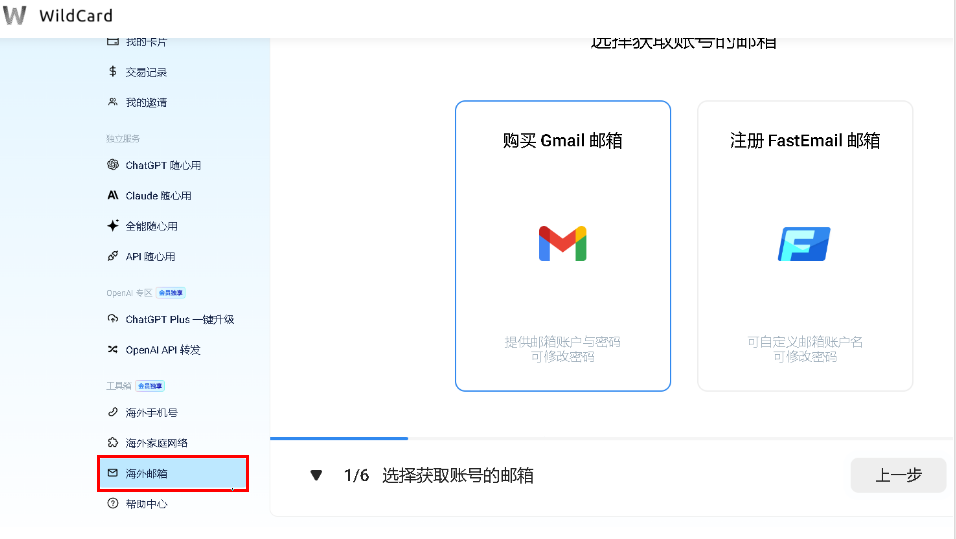
Task: Click the 独立服务 section label
Action: point(123,138)
